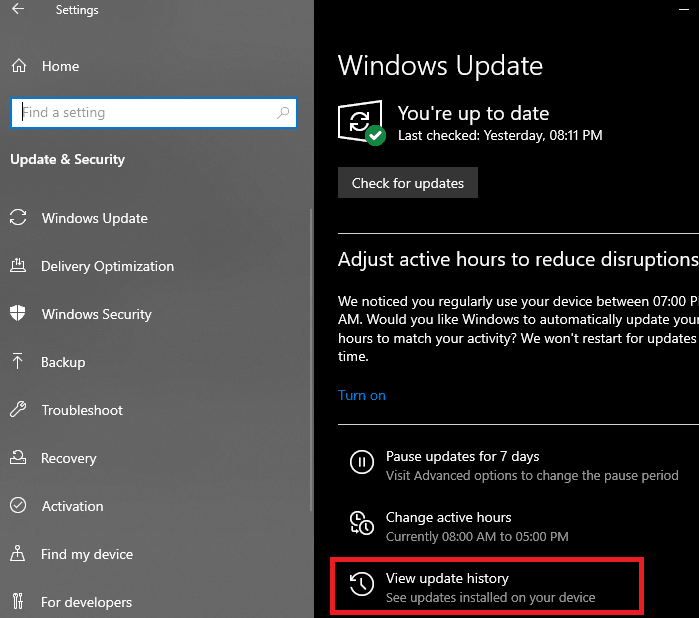Open the Troubleshoot page
Screen dimensions: 699x618
(82, 410)
